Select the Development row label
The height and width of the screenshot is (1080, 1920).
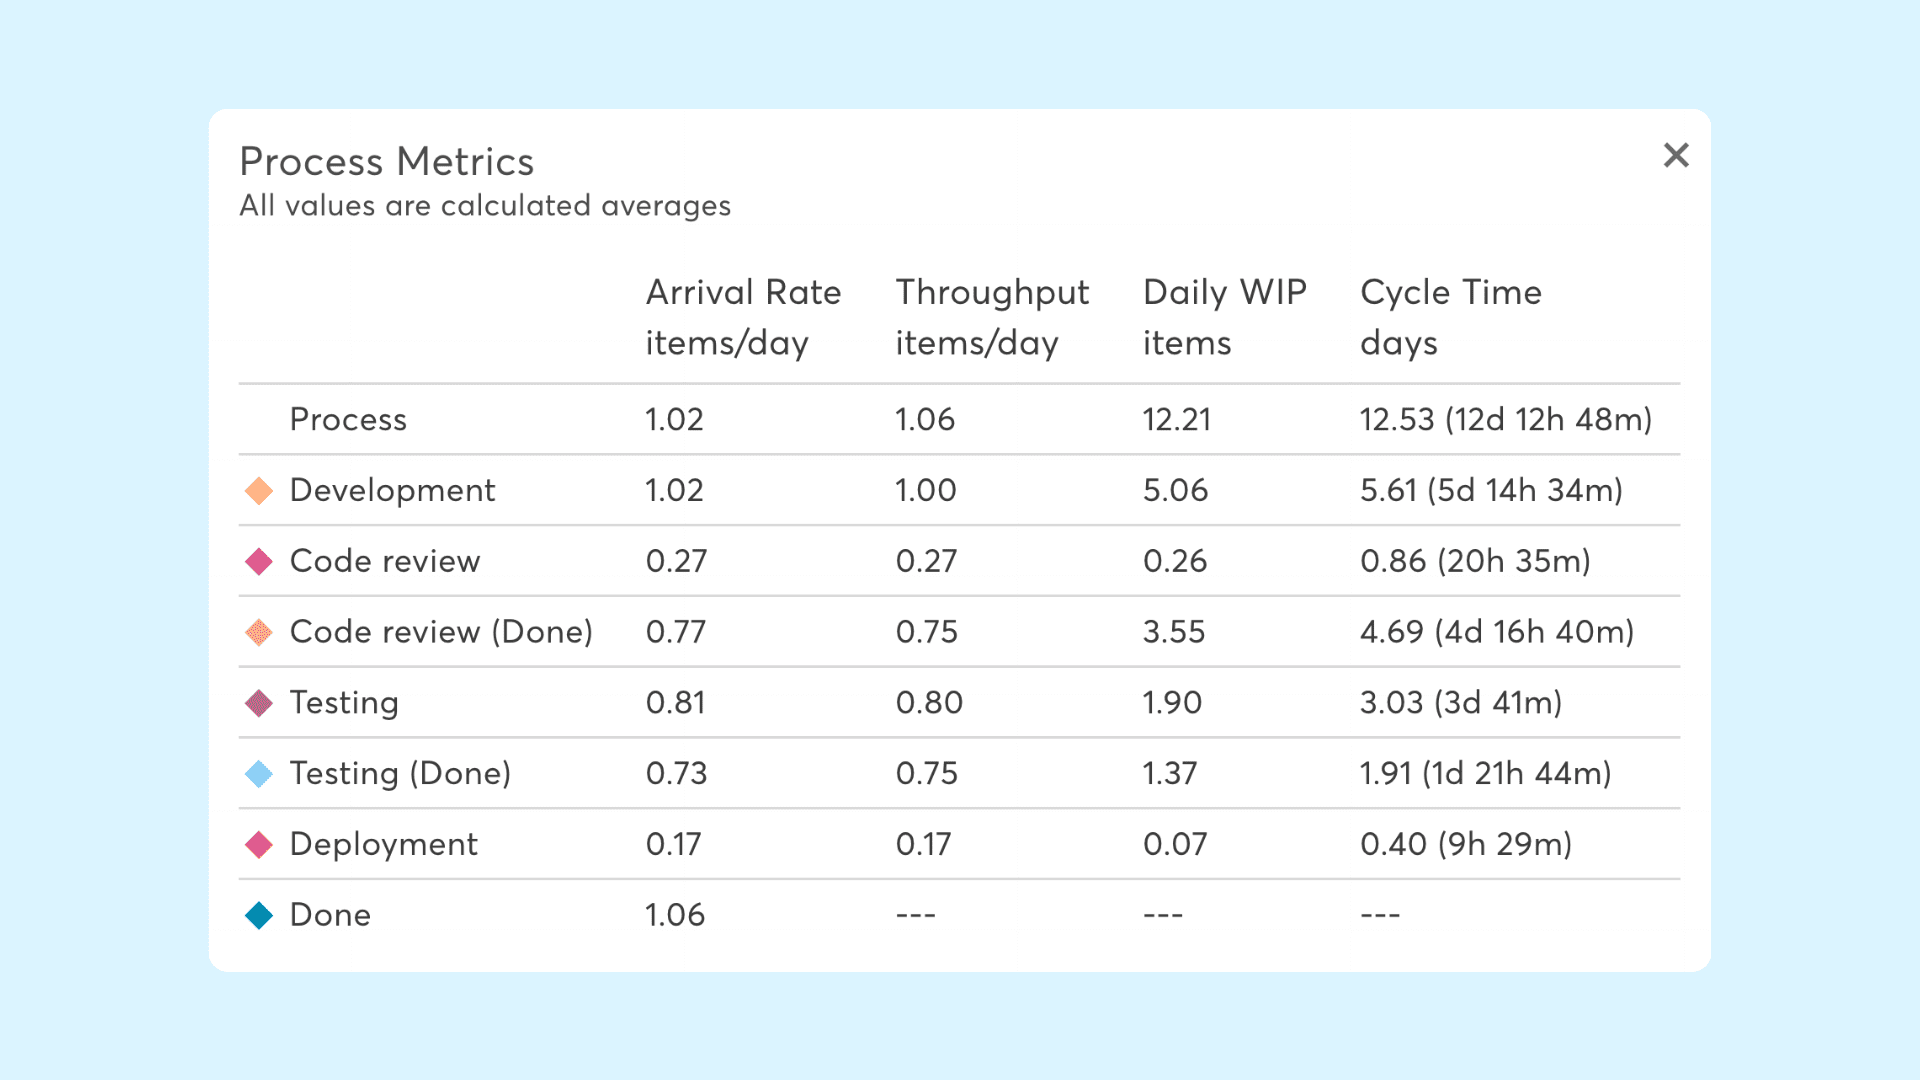pos(392,491)
